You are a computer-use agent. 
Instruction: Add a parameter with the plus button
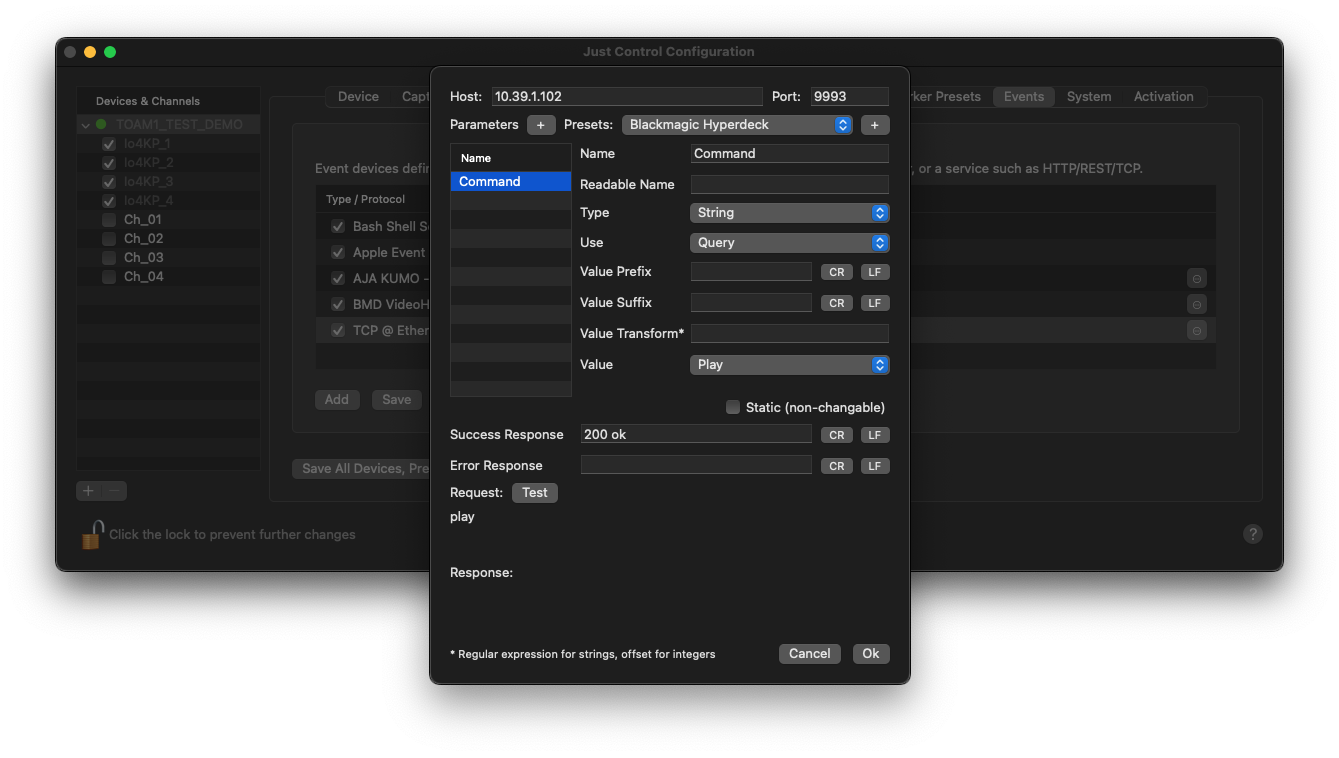pyautogui.click(x=541, y=125)
